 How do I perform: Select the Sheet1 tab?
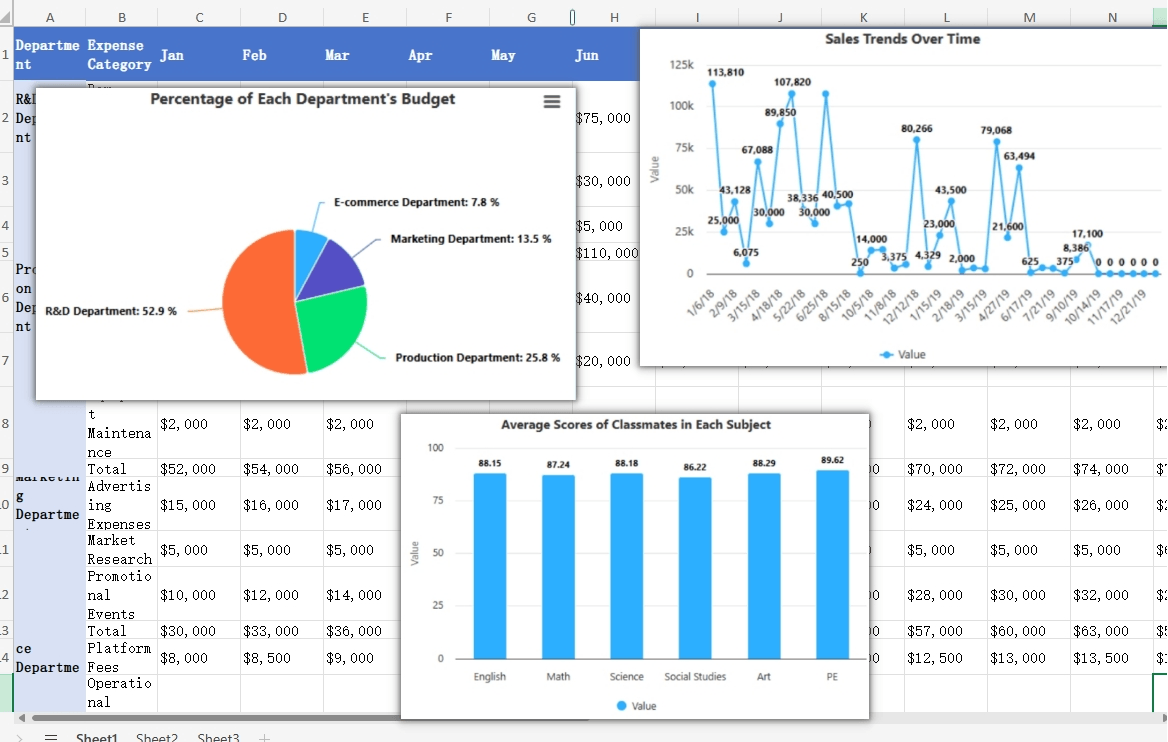pos(96,737)
